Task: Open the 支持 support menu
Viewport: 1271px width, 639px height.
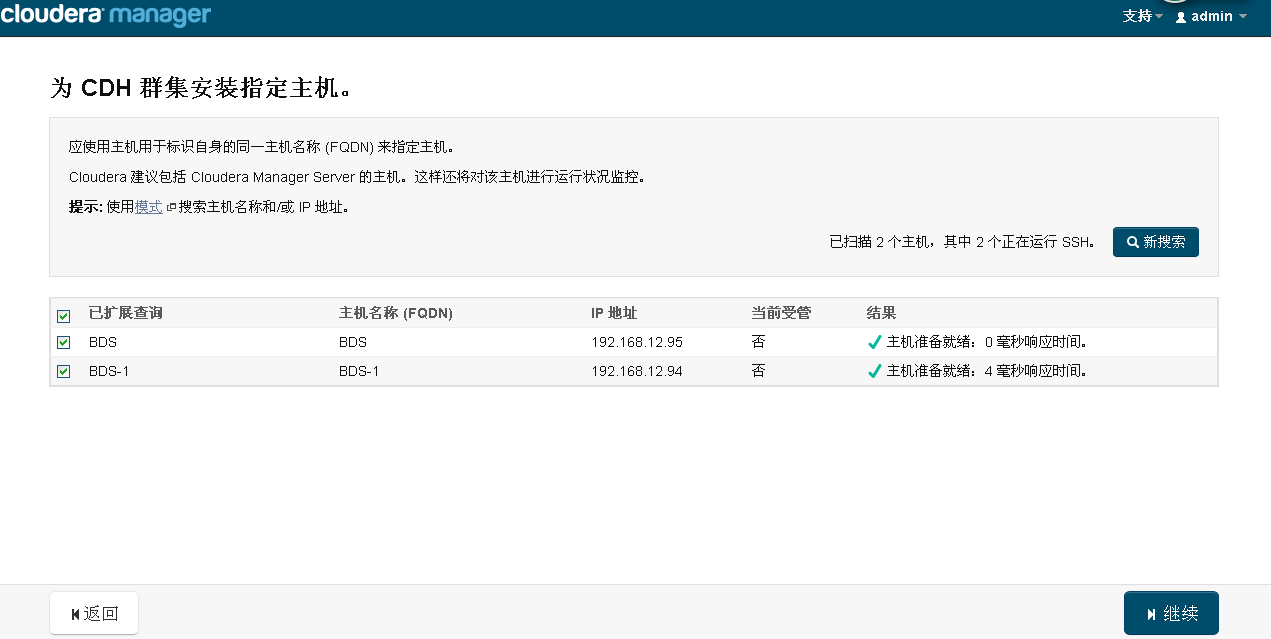Action: (x=1143, y=16)
